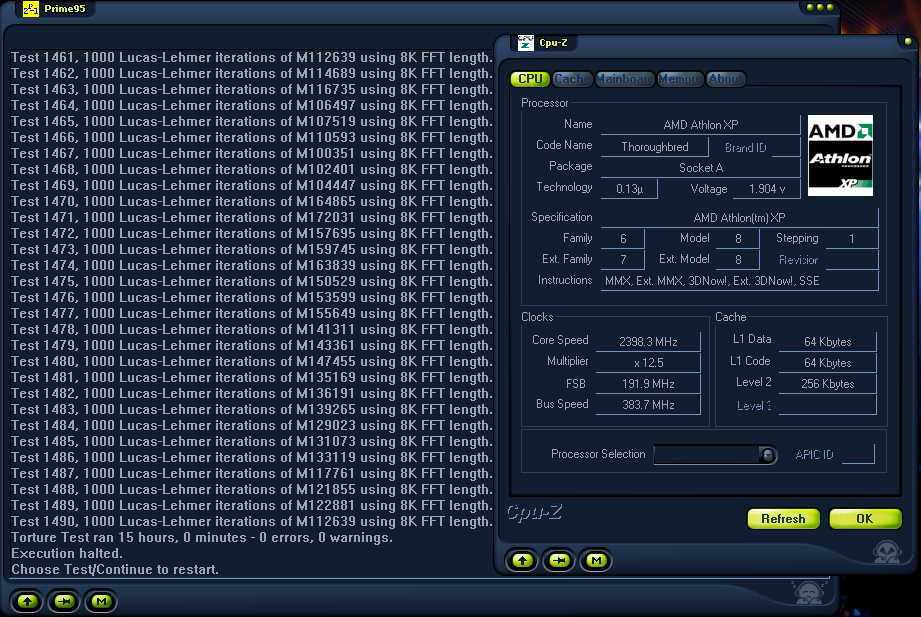Click the Prime95 title bar icon
The height and width of the screenshot is (617, 921).
pyautogui.click(x=31, y=9)
